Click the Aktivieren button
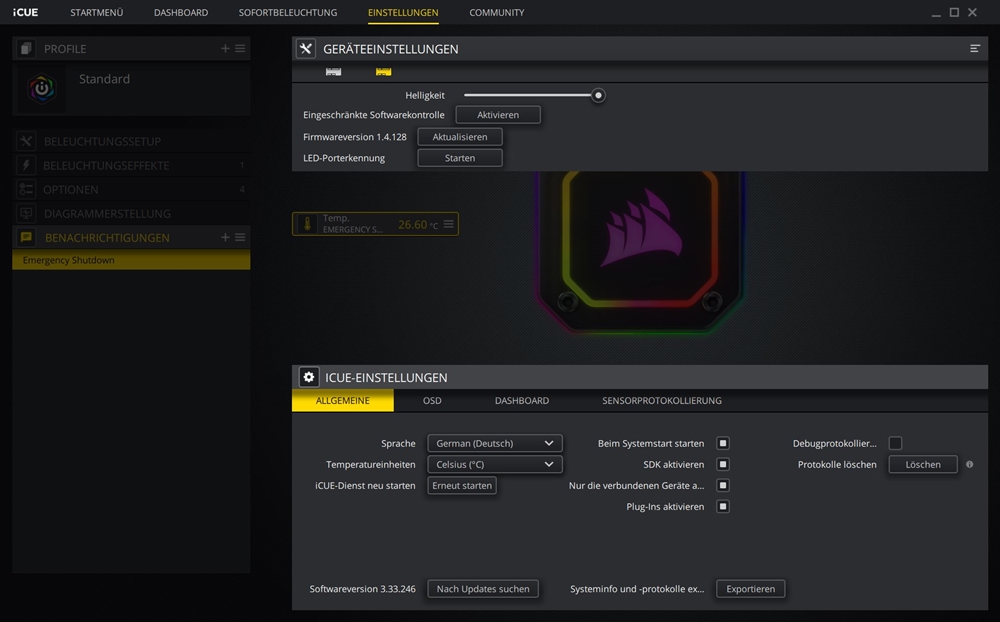Screen dimensions: 1000x622 click(498, 115)
